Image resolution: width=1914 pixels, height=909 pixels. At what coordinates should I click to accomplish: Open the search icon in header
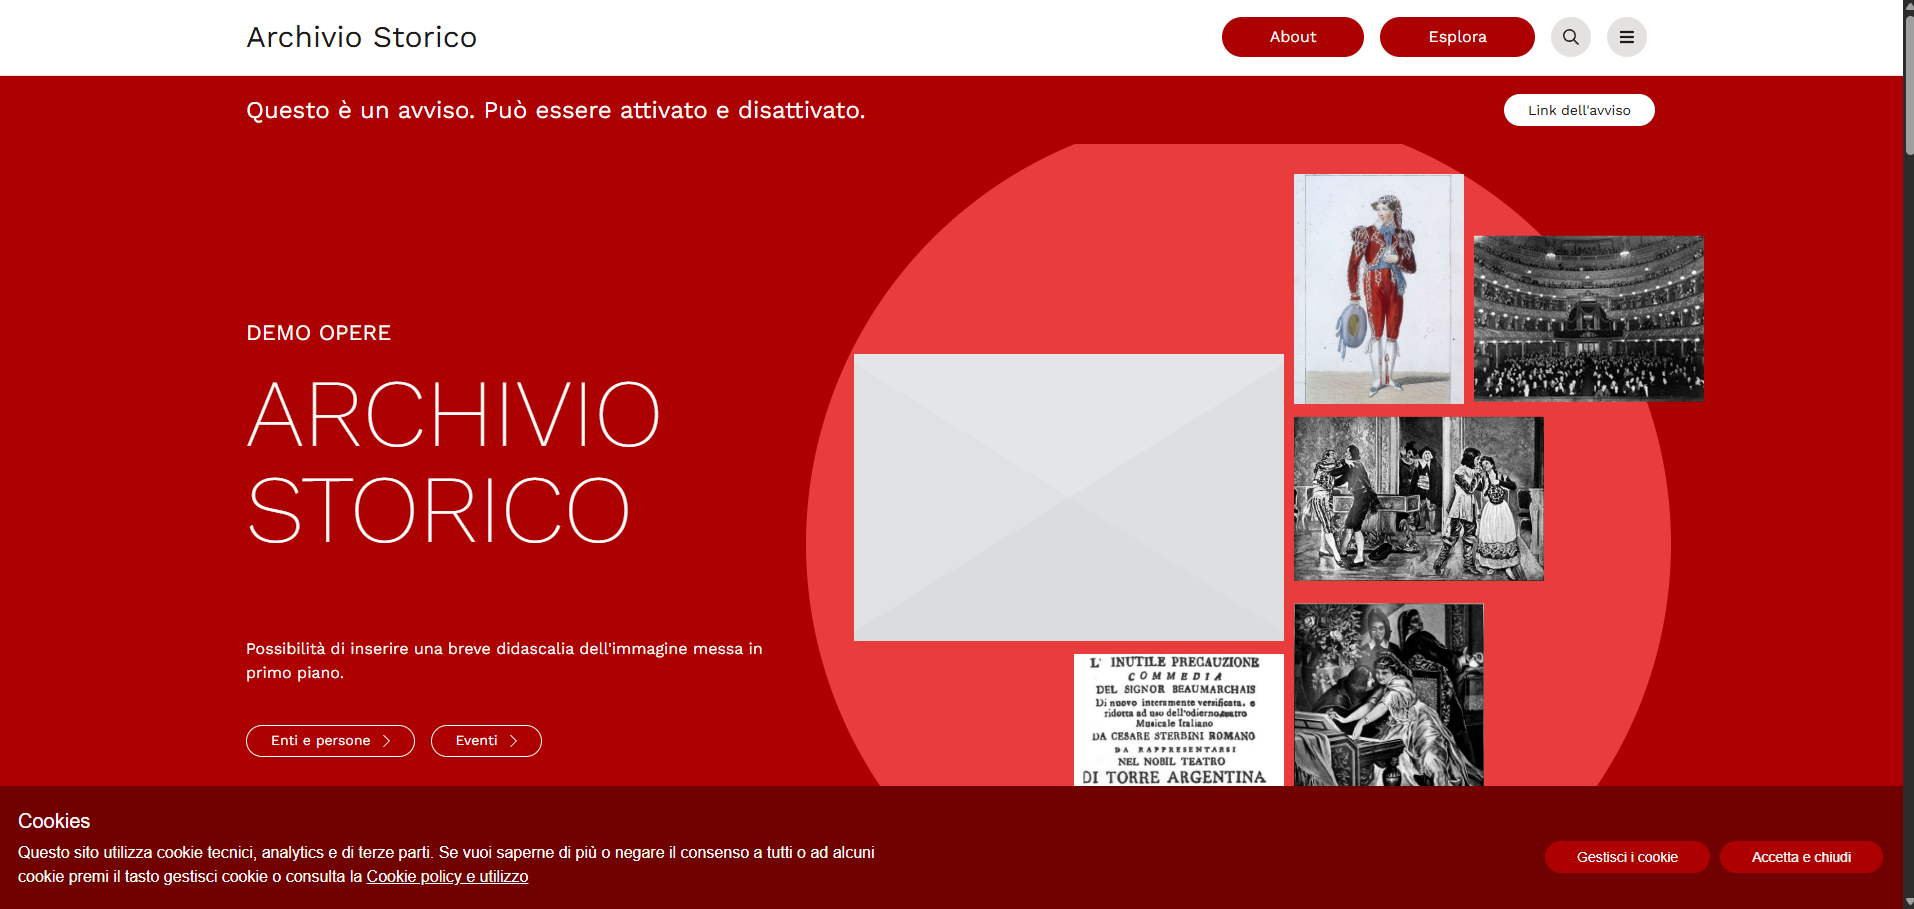pyautogui.click(x=1570, y=37)
